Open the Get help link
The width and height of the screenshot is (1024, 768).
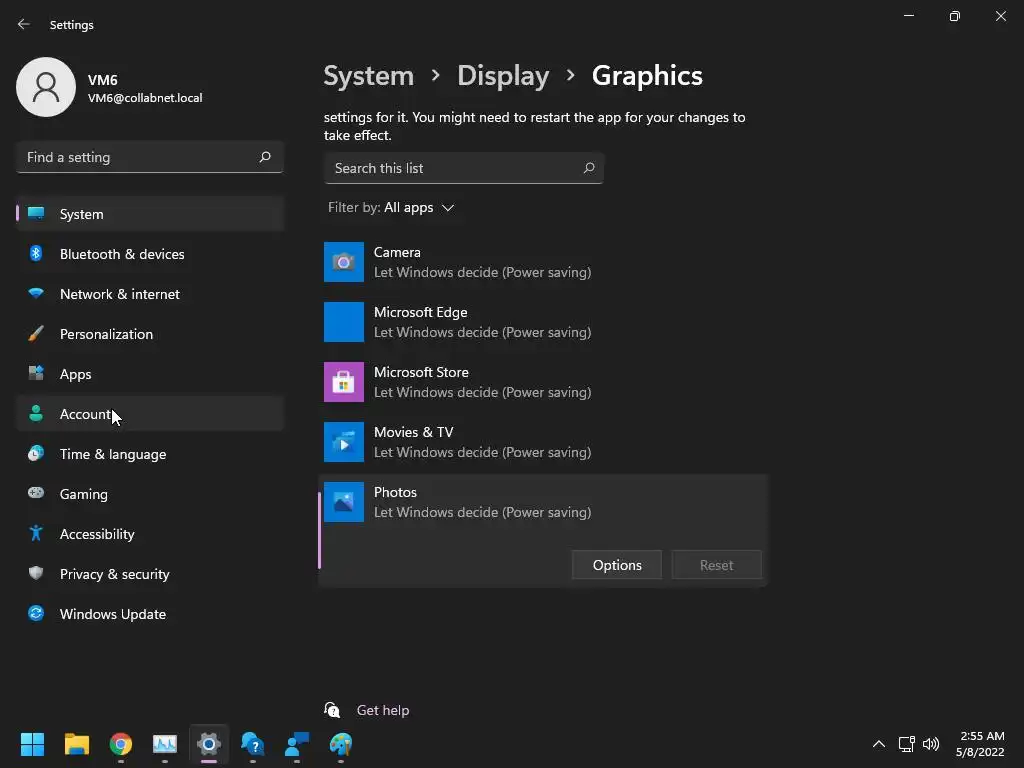coord(383,710)
